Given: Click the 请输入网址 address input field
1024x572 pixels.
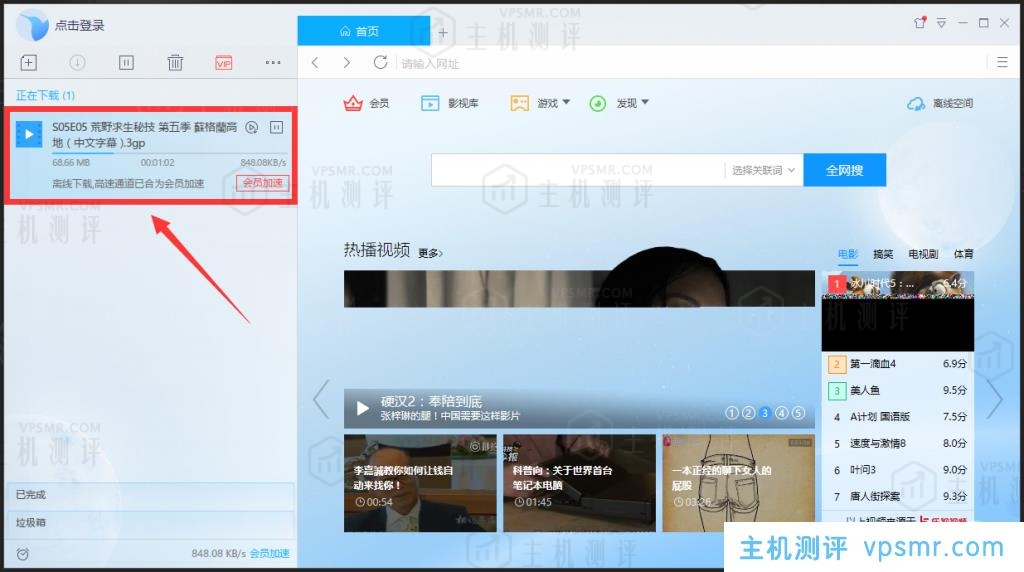Looking at the screenshot, I should point(689,63).
